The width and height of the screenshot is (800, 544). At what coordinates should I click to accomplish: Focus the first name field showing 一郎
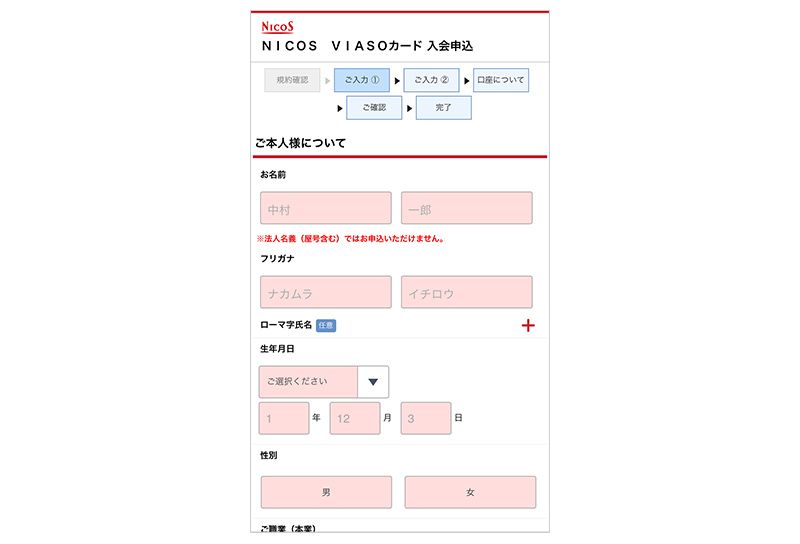pyautogui.click(x=466, y=208)
